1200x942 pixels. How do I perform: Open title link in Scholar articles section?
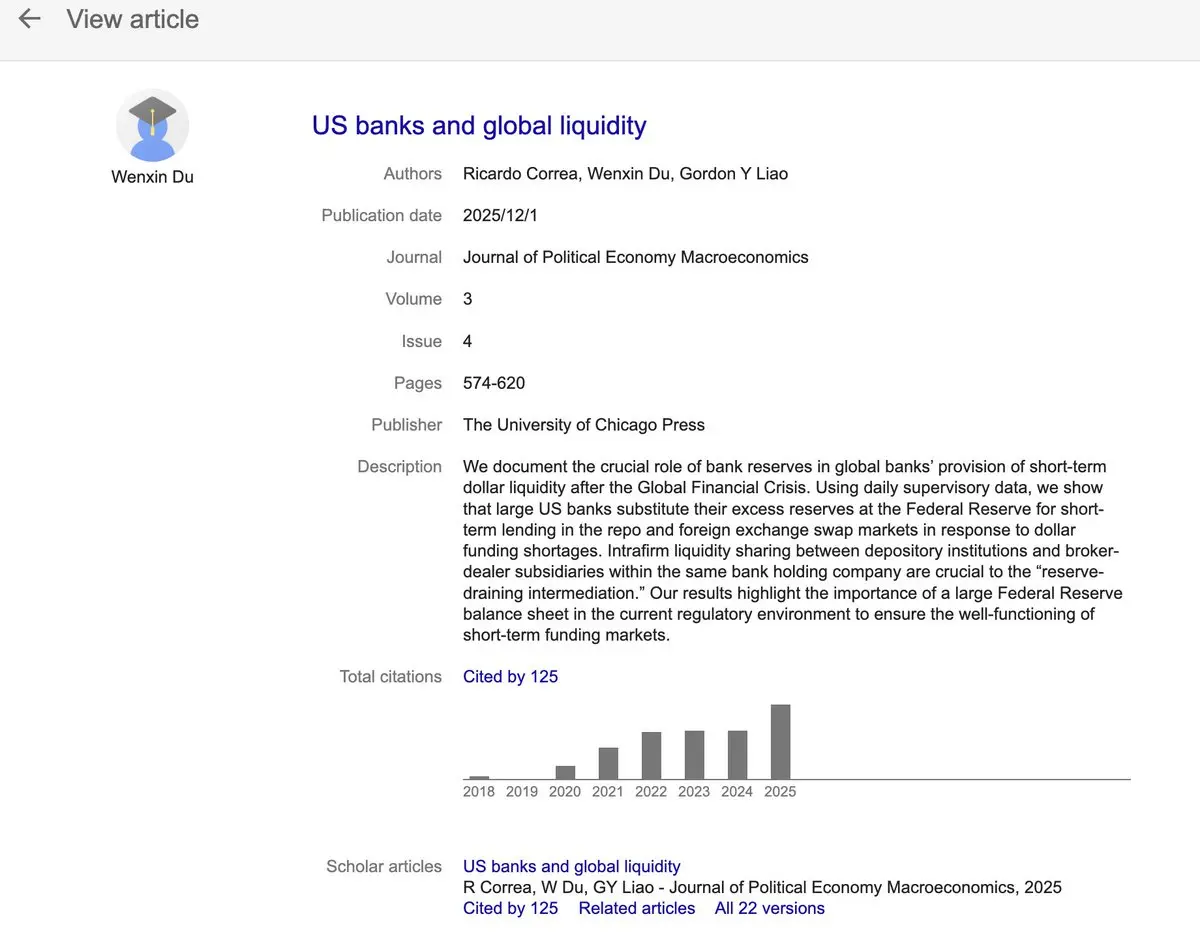pos(571,867)
